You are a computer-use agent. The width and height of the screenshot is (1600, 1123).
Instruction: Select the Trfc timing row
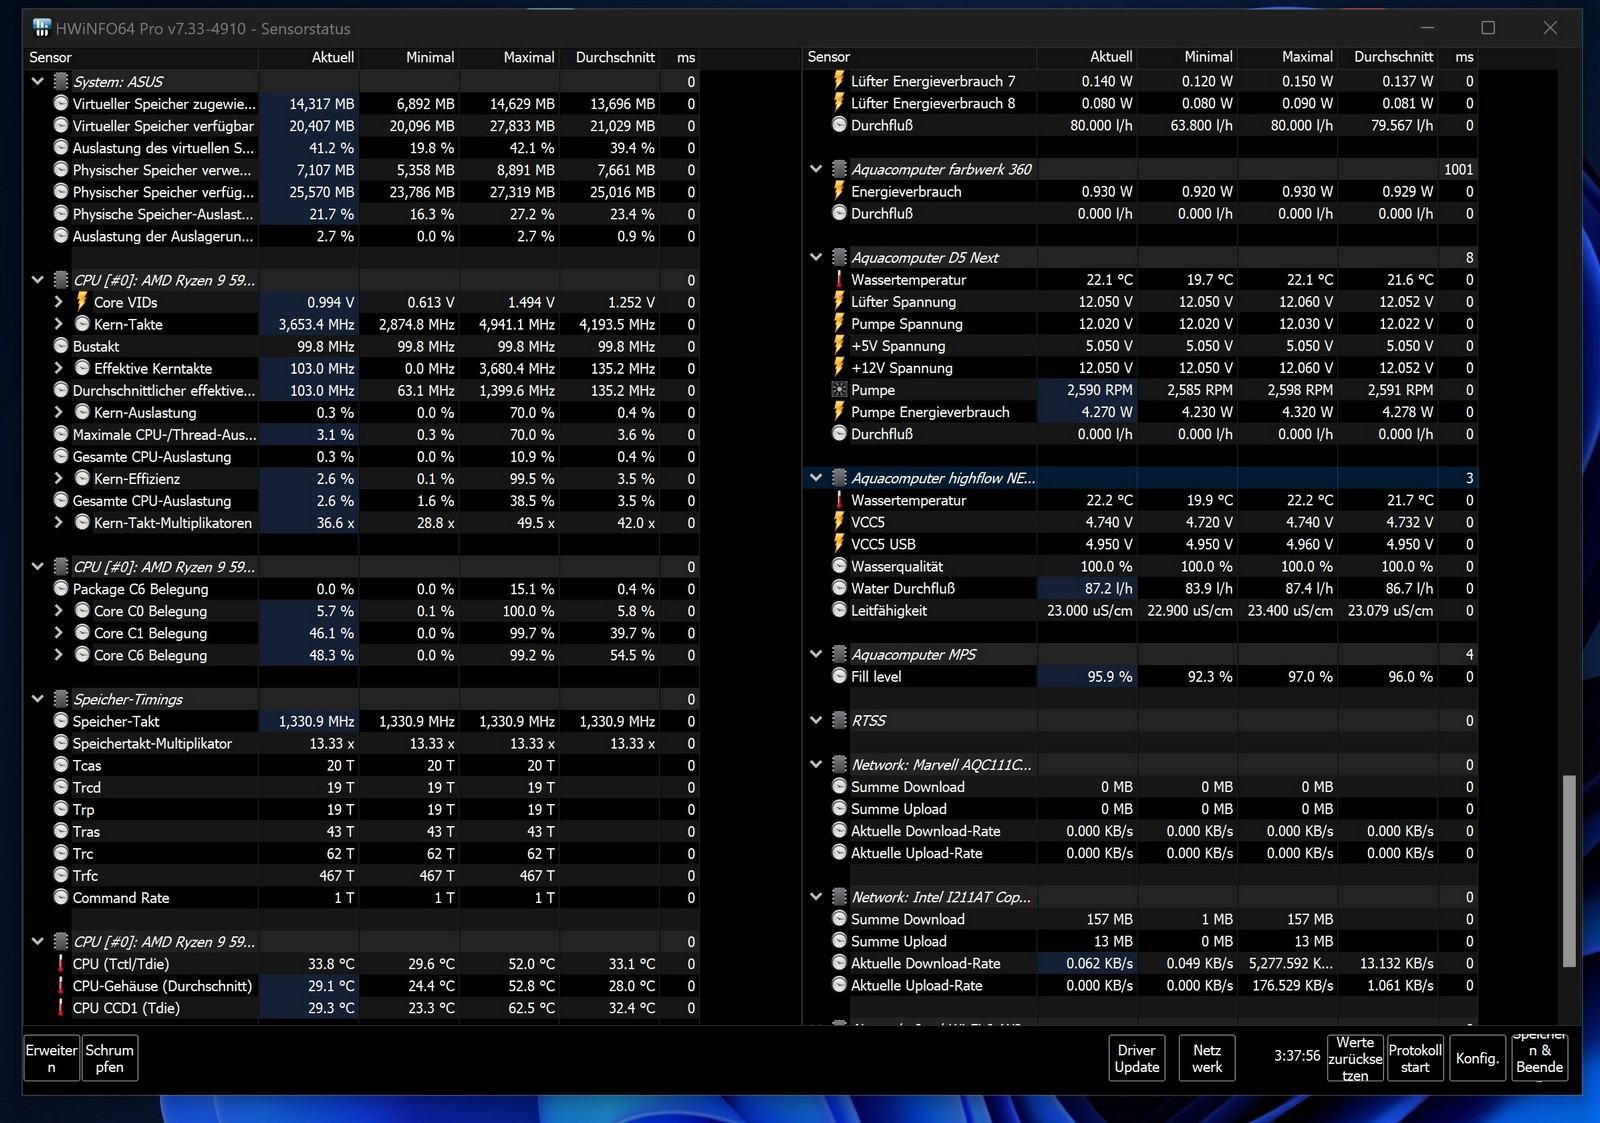pos(360,876)
